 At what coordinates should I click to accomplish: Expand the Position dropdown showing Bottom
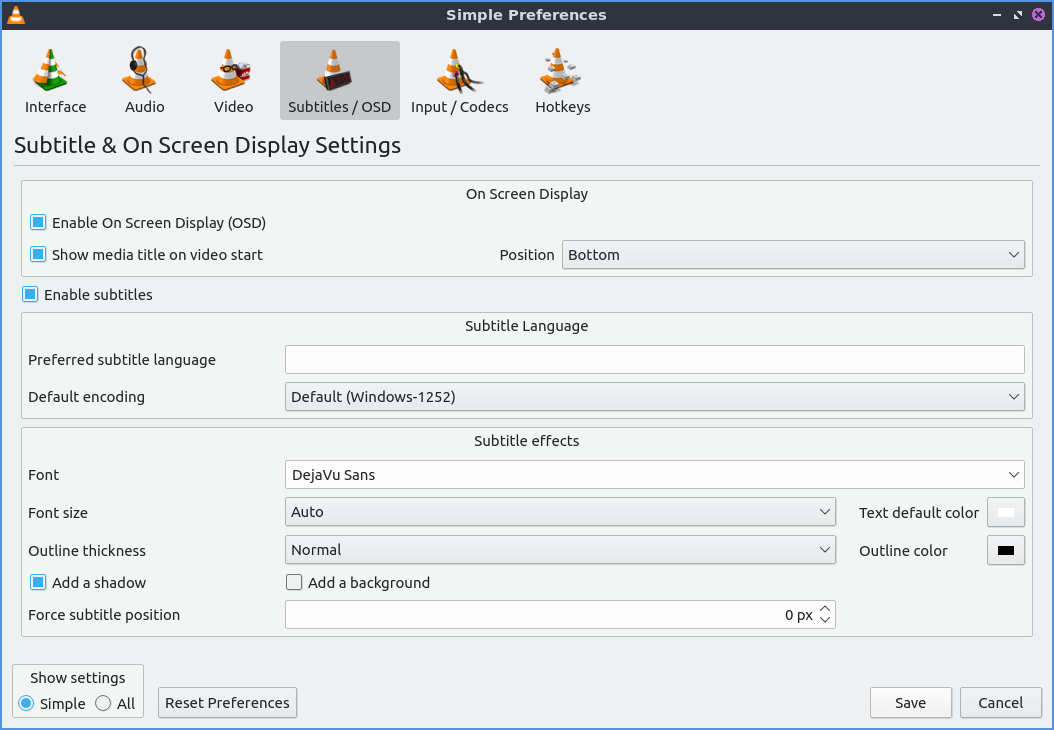[793, 255]
